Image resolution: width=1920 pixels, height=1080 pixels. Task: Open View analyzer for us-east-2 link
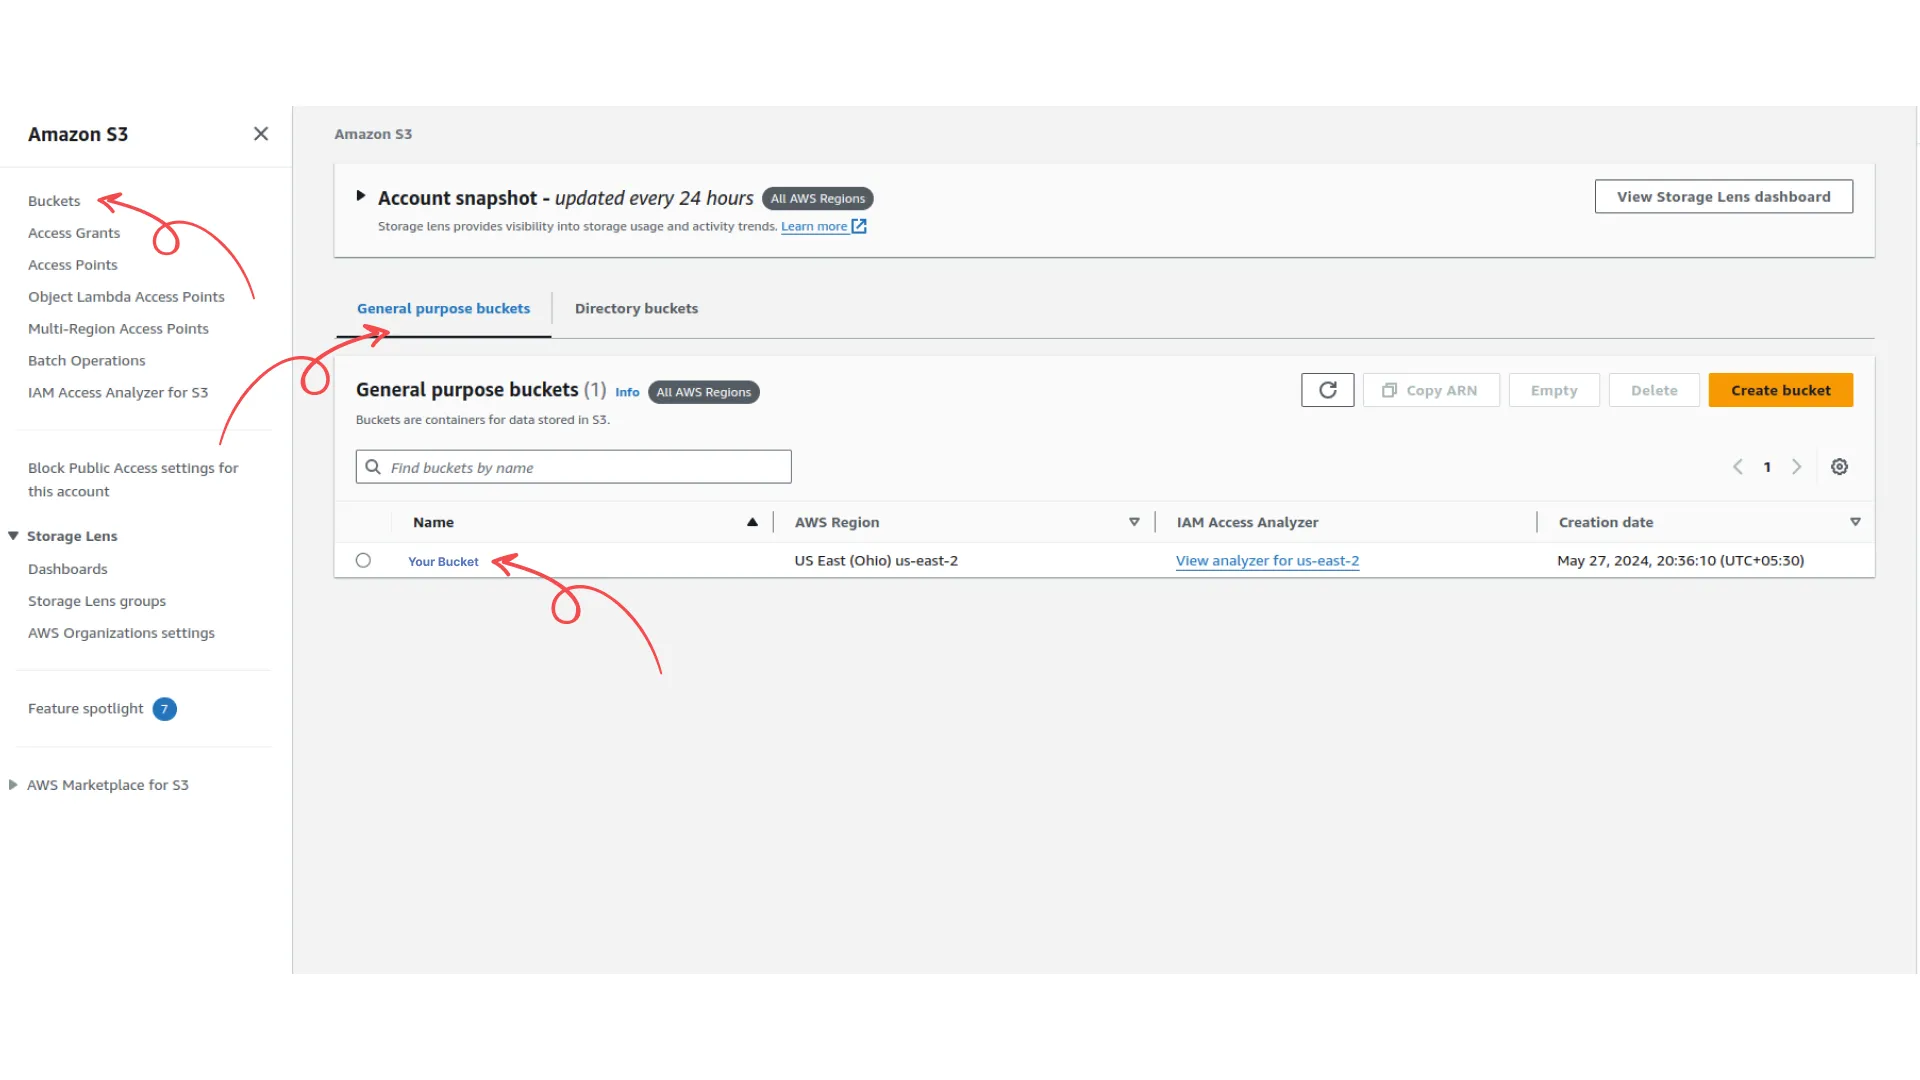[1267, 561]
